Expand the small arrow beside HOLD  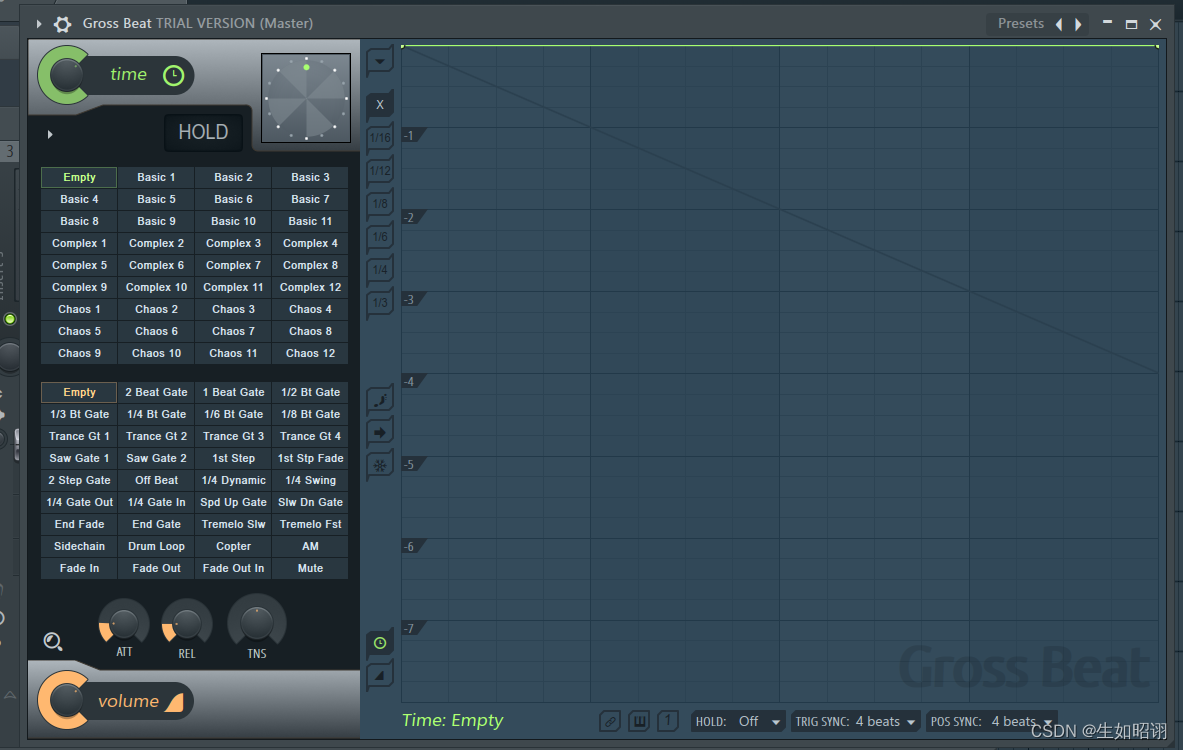click(50, 134)
